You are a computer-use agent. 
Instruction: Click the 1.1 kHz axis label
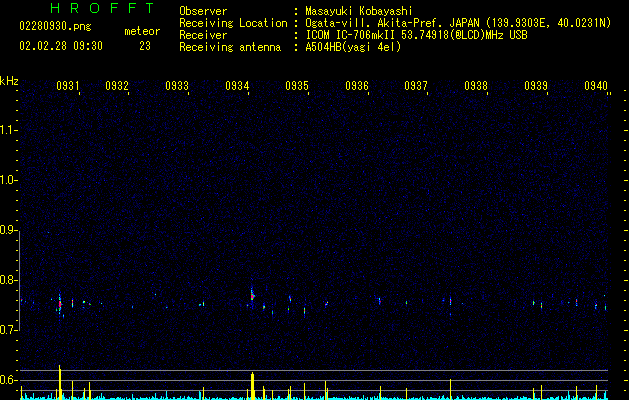8,130
